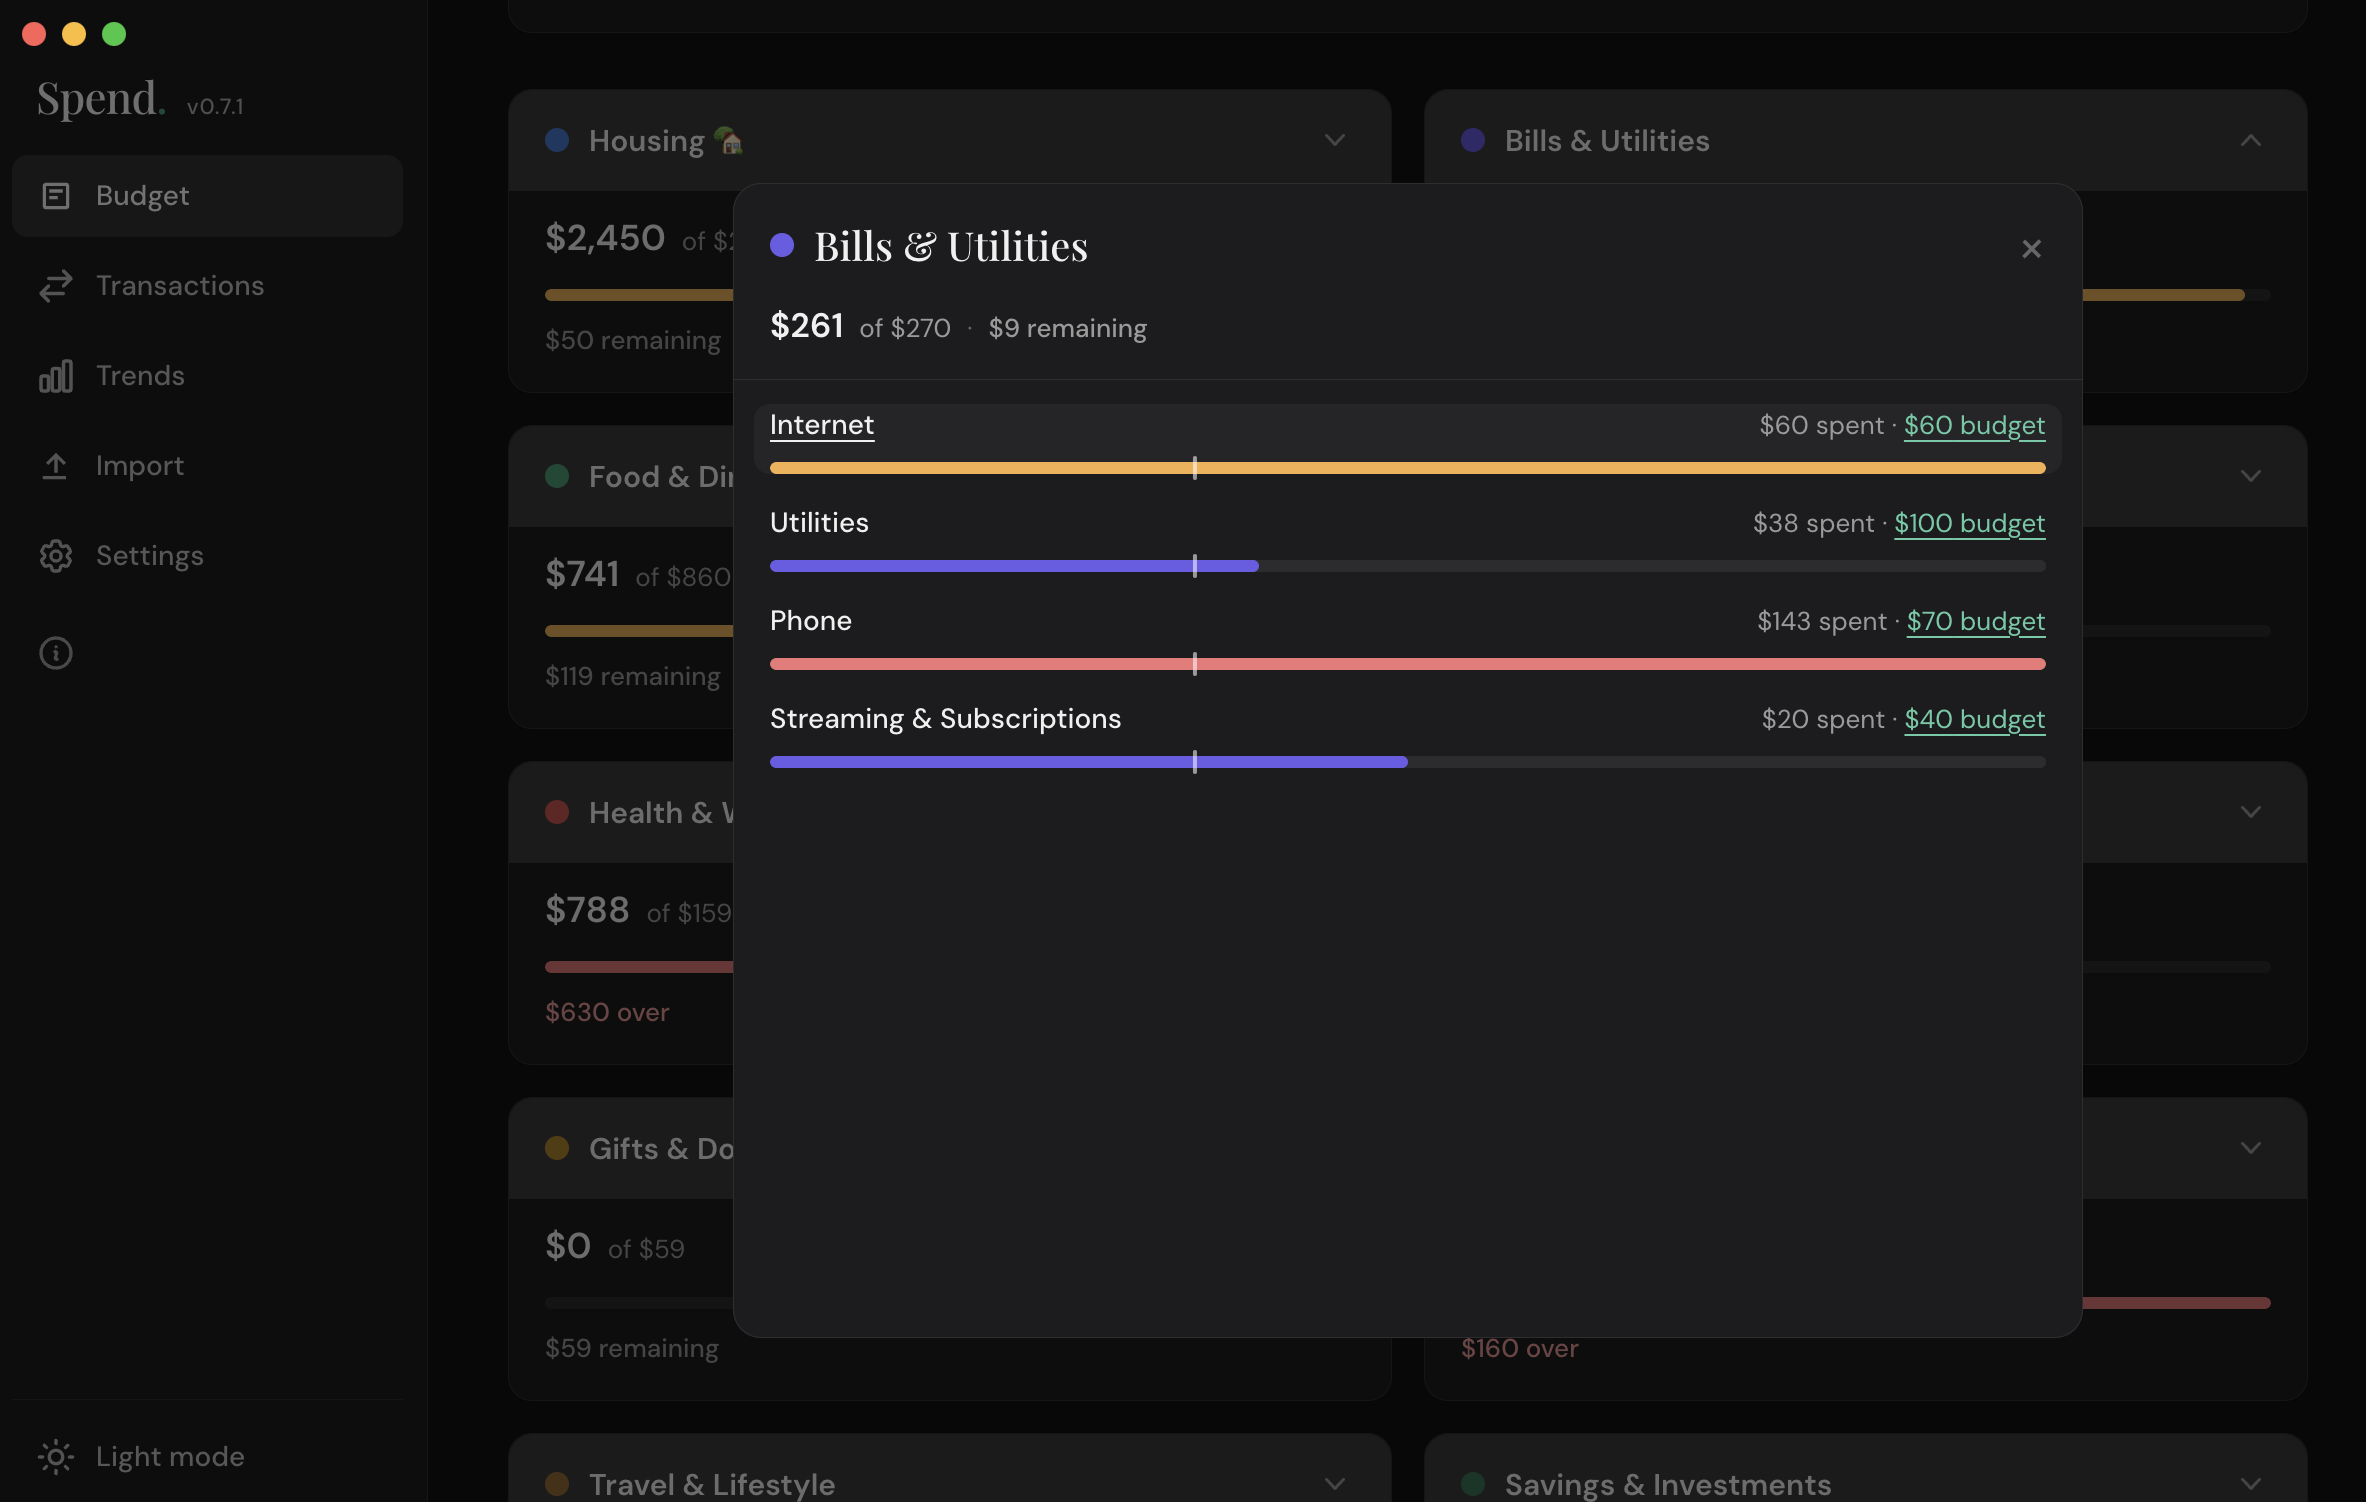Expand the card to the right of Gifts
This screenshot has height=1502, width=2366.
[x=2251, y=1148]
